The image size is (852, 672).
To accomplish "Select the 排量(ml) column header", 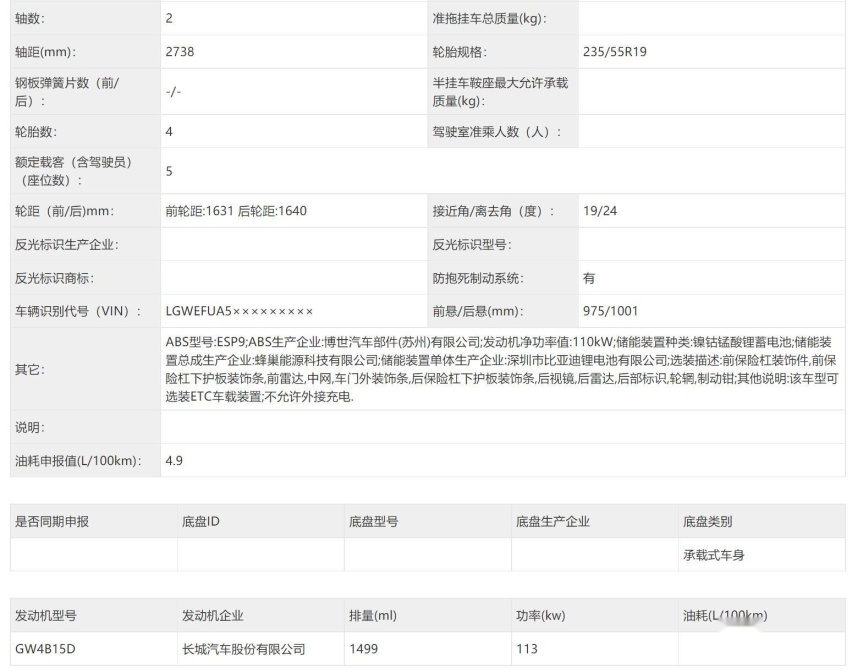I will click(373, 616).
